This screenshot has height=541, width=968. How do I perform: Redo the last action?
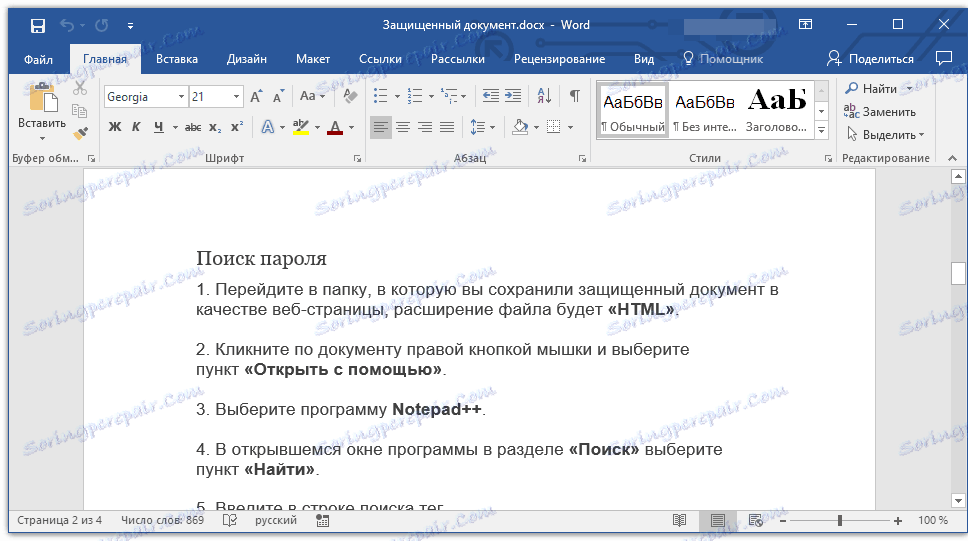[102, 25]
